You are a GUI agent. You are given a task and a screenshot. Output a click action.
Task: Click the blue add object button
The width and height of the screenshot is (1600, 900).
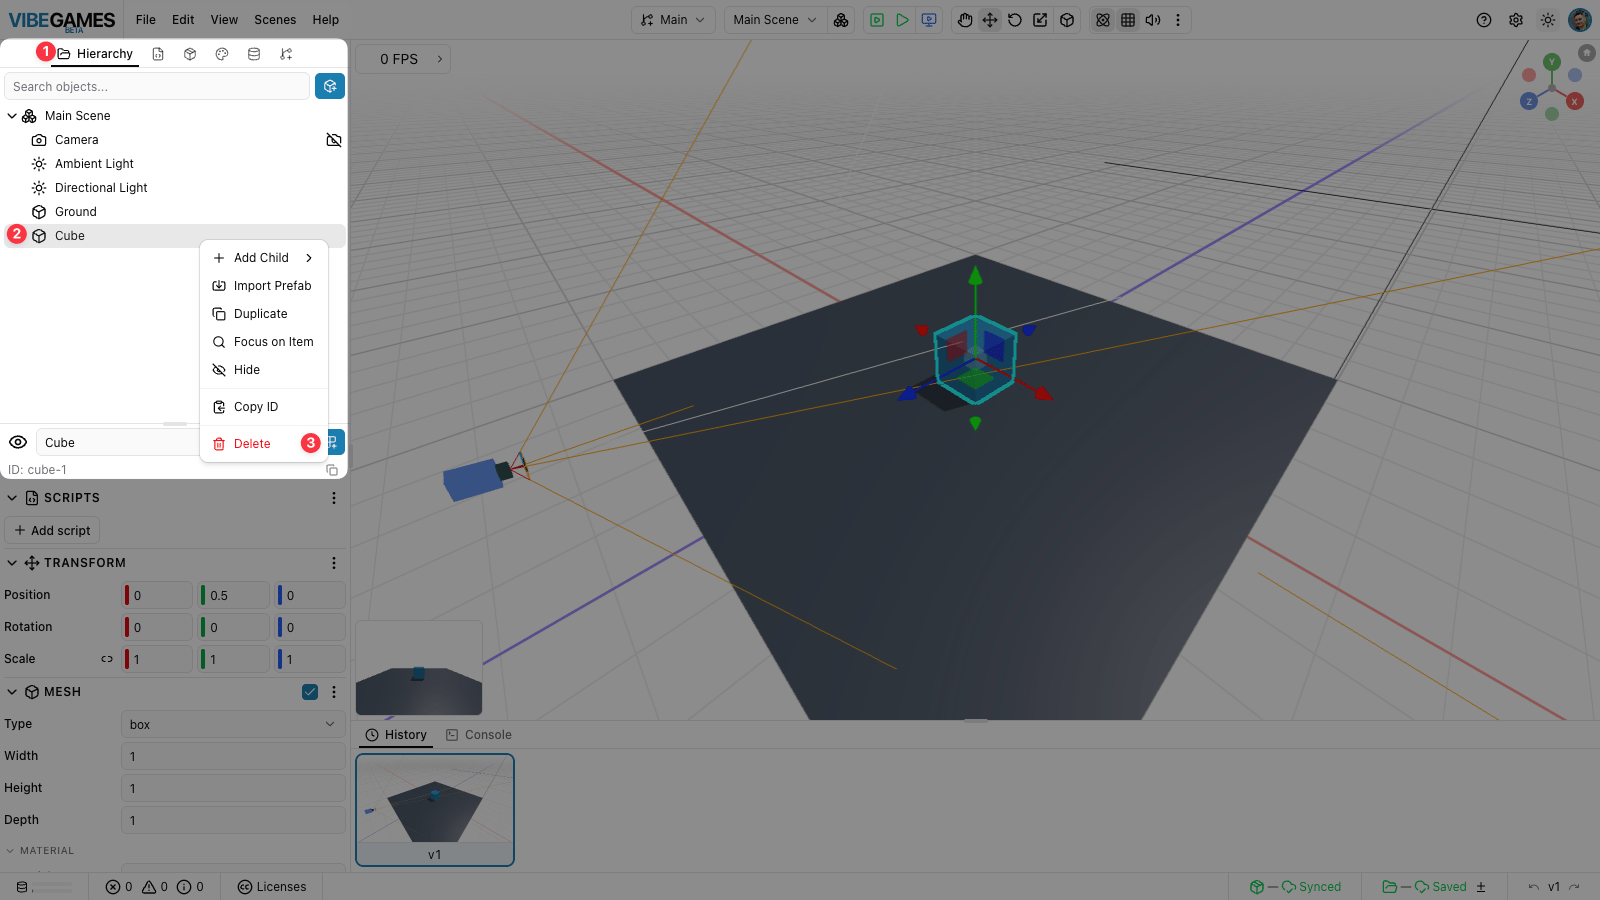(x=330, y=86)
